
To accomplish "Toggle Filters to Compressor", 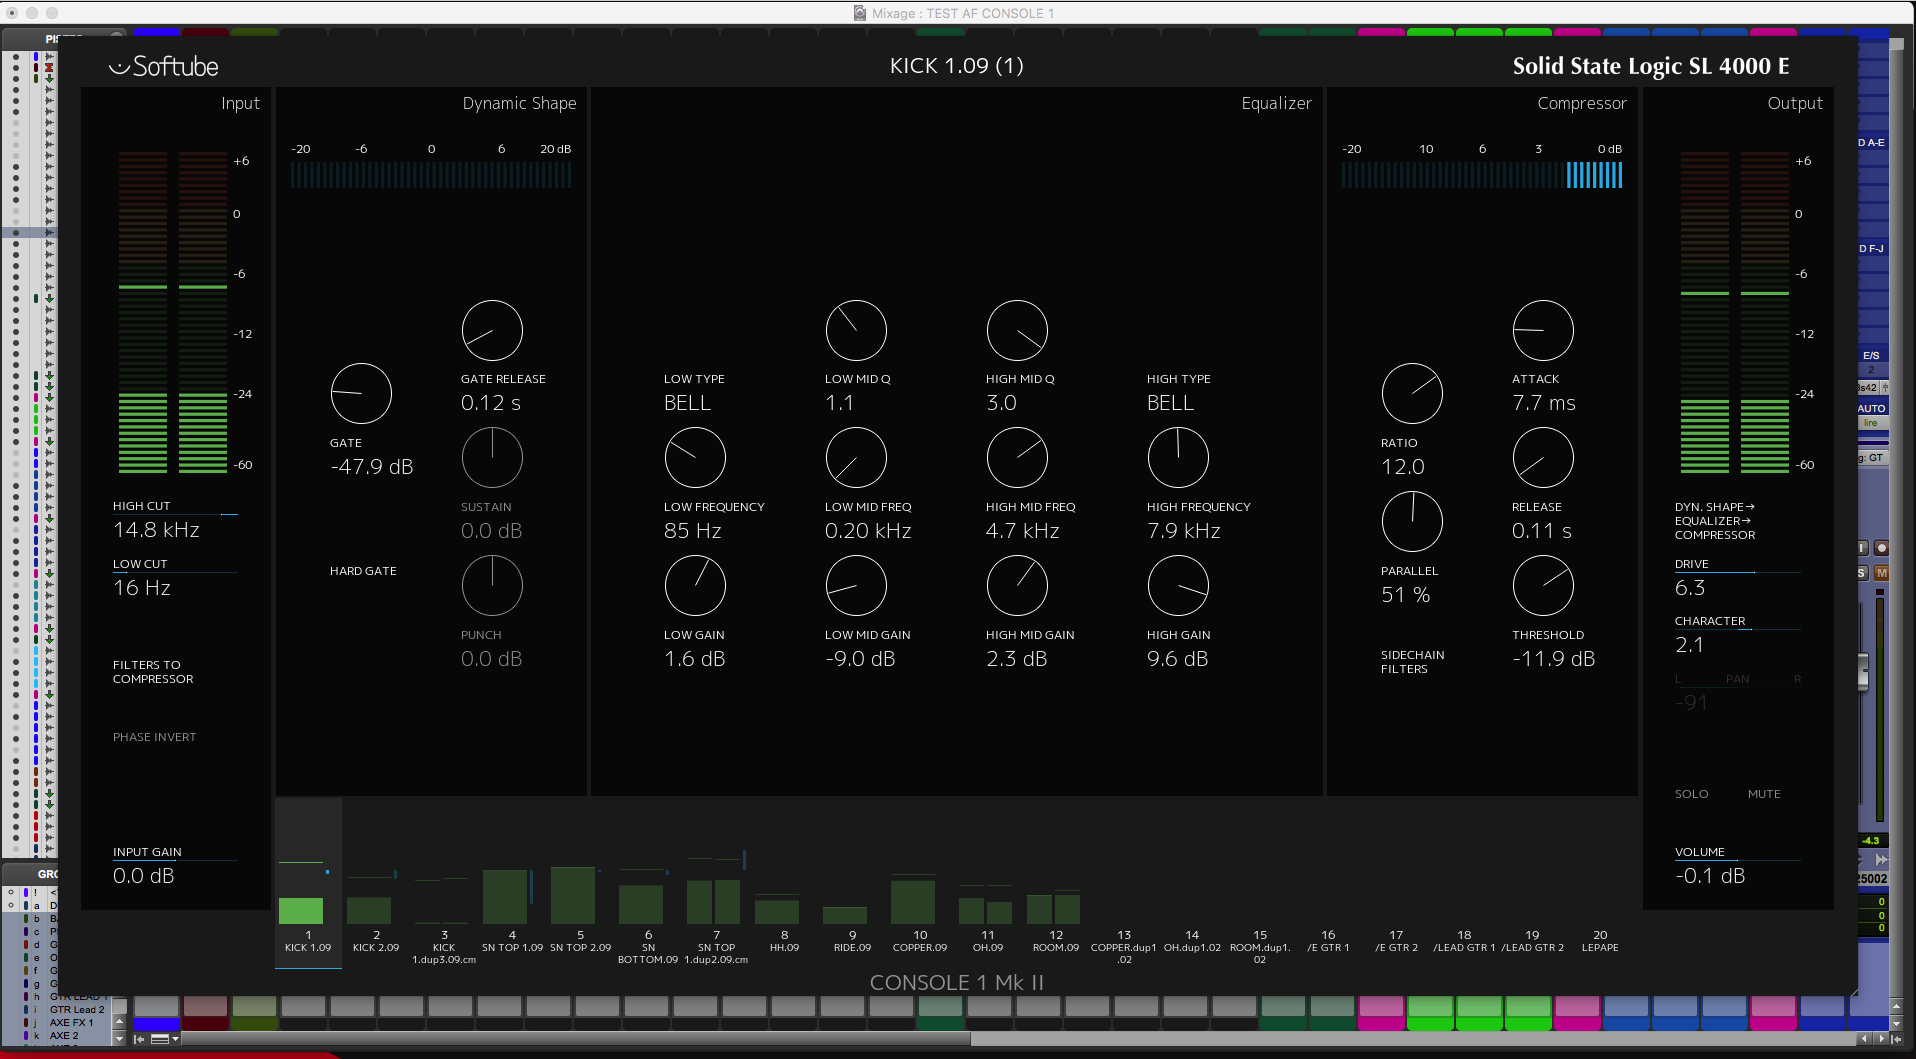I will click(154, 671).
